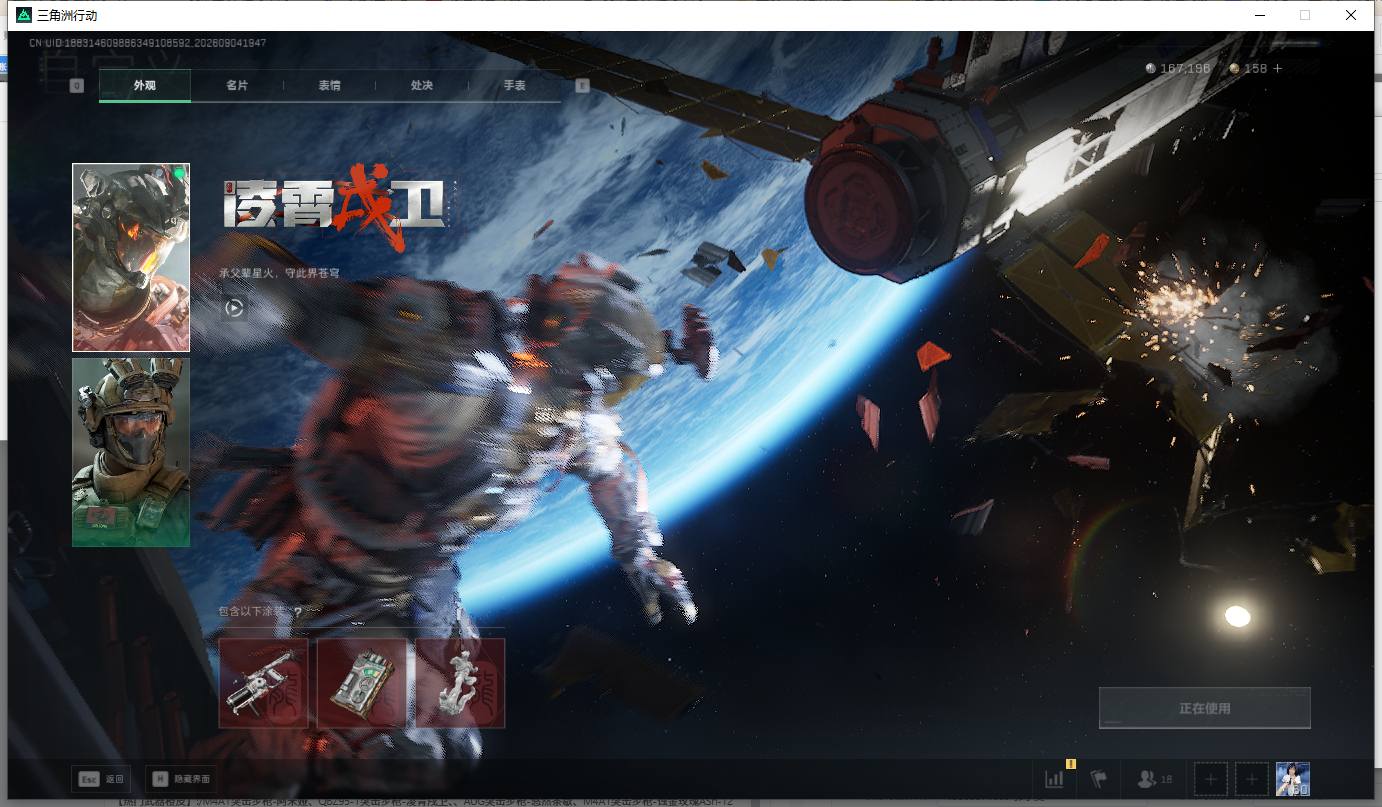The width and height of the screenshot is (1382, 807).
Task: Click the 正在使用 button
Action: coord(1205,708)
